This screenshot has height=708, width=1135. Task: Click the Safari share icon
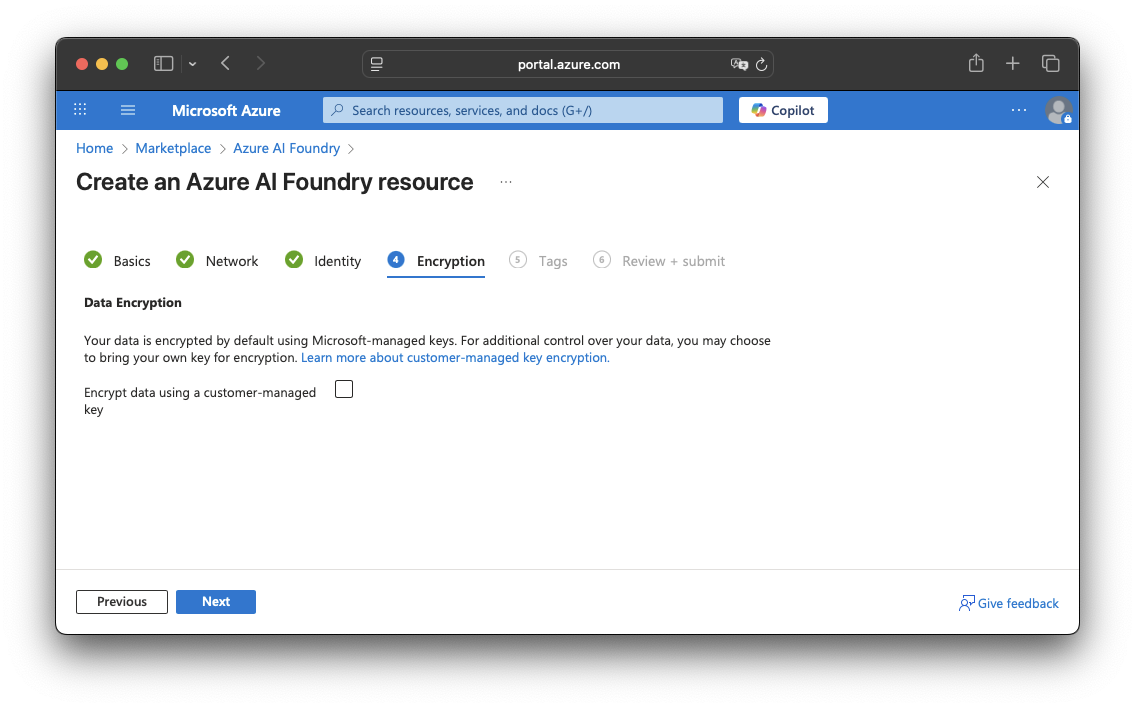click(976, 63)
